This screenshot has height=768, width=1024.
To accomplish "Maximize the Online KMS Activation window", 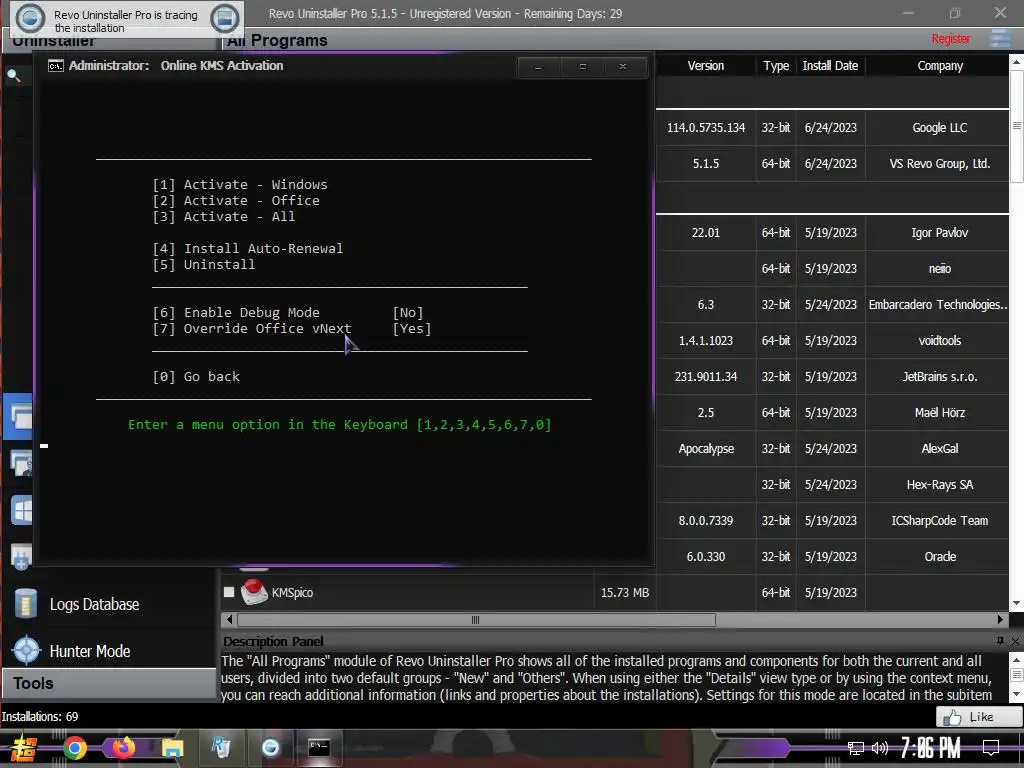I will coord(583,67).
